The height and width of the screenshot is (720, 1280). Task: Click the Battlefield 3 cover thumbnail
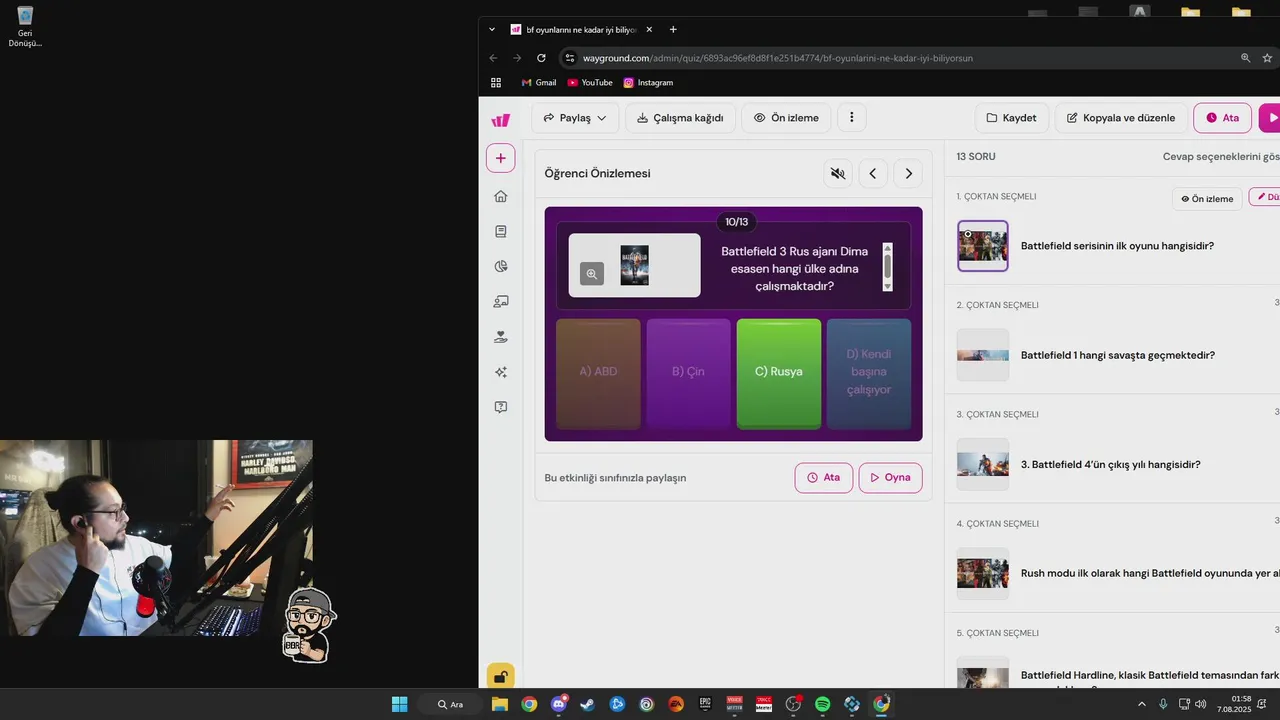tap(634, 265)
